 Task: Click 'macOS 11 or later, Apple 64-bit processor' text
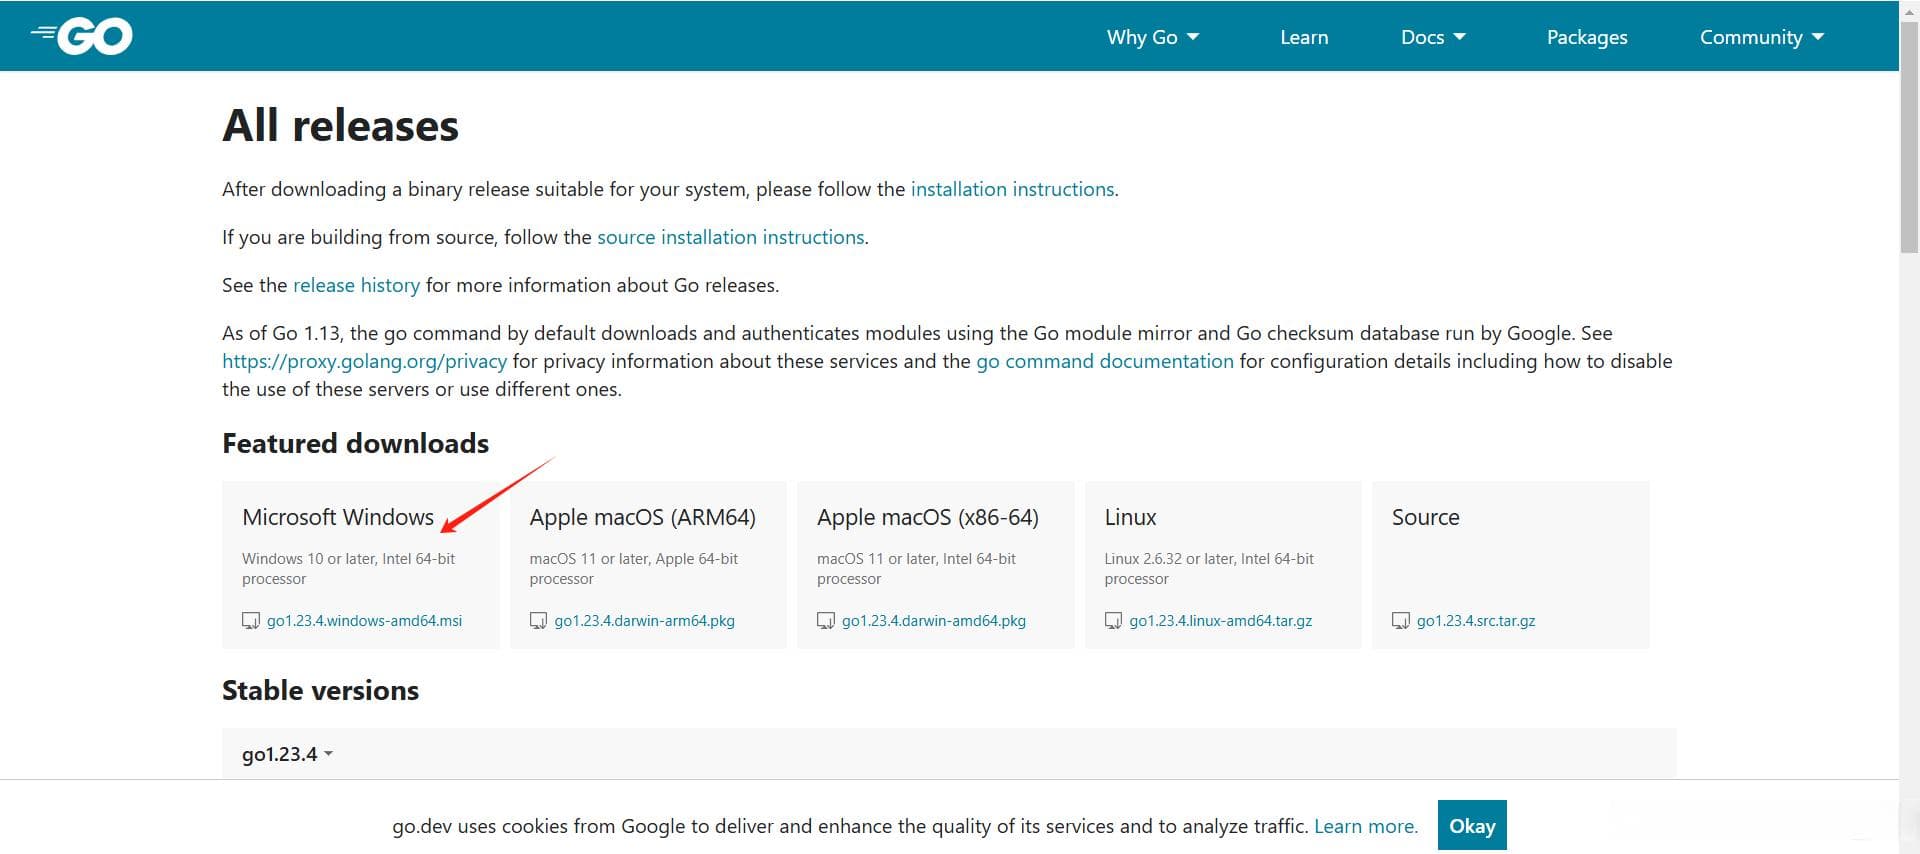click(x=633, y=569)
